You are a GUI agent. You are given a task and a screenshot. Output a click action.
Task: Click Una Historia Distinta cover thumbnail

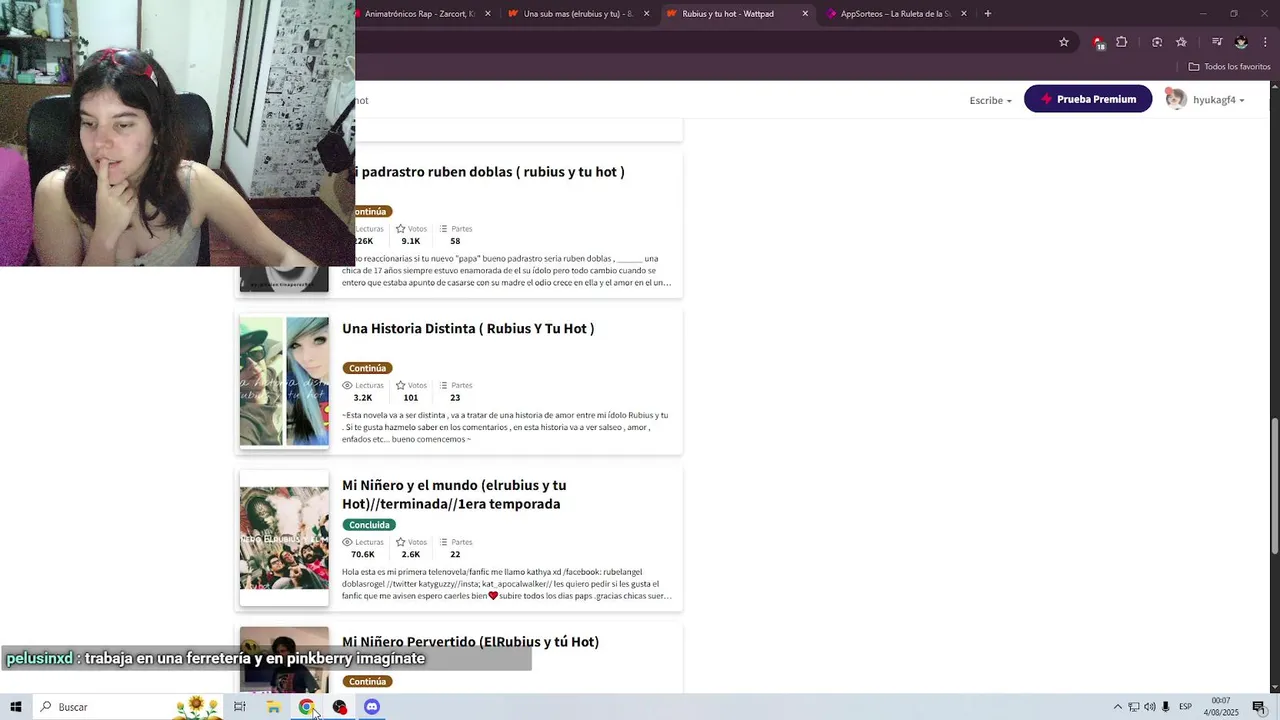(284, 381)
